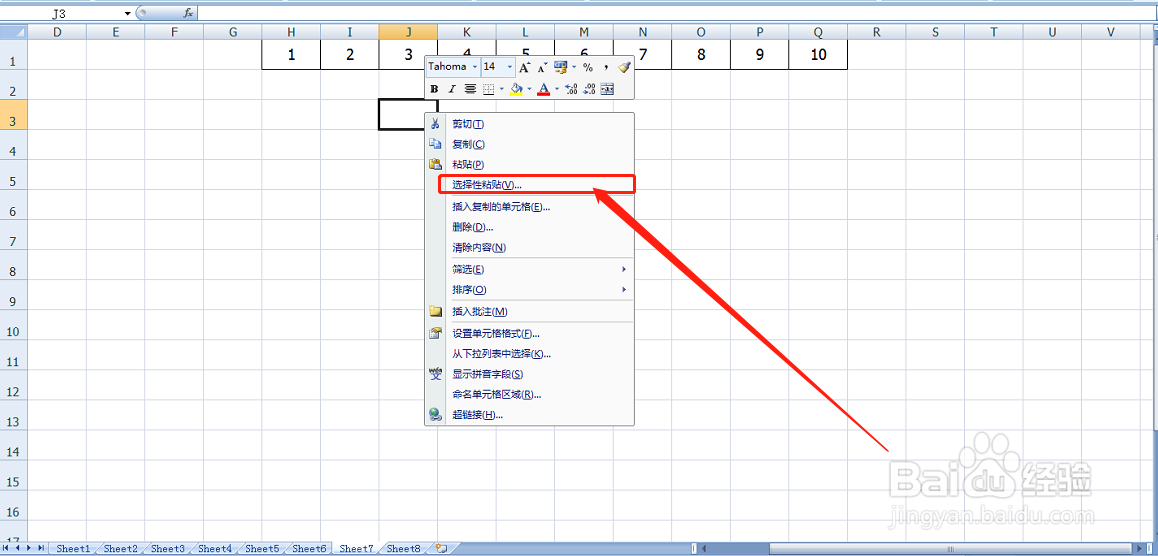The width and height of the screenshot is (1158, 556).
Task: Choose 插入复制的单元格(E)... menu item
Action: (x=529, y=207)
